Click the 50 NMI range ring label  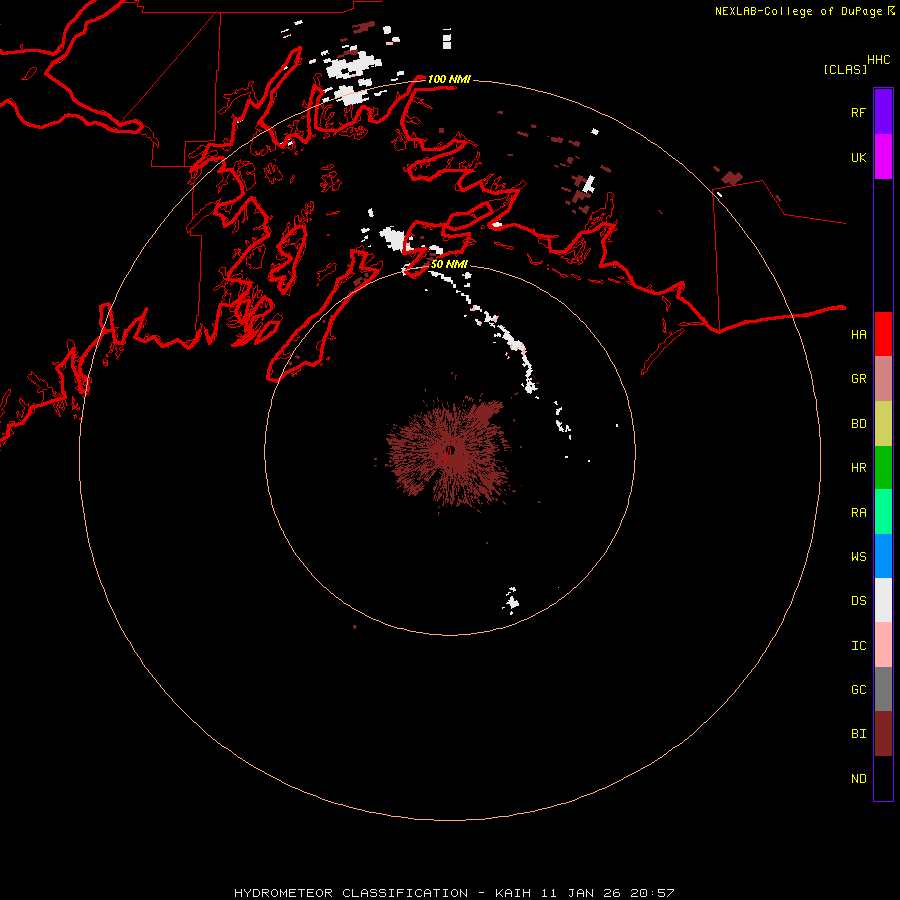(x=449, y=264)
